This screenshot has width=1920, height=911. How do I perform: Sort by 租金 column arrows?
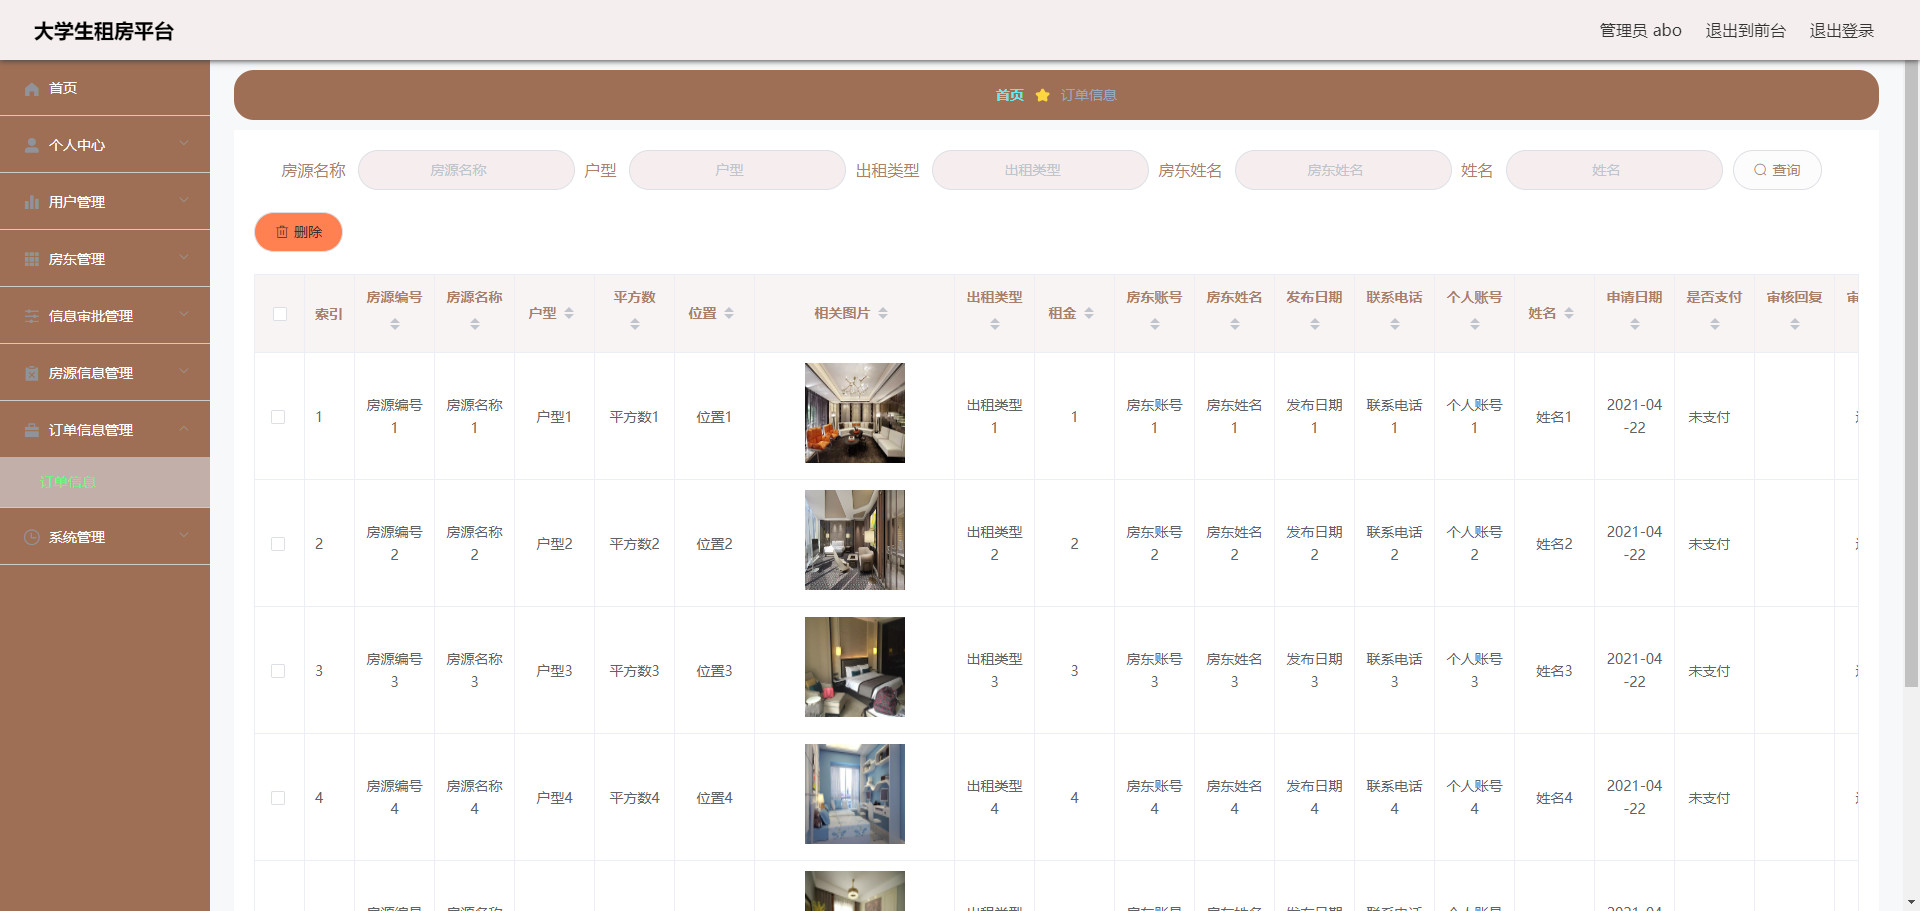[x=1089, y=313]
